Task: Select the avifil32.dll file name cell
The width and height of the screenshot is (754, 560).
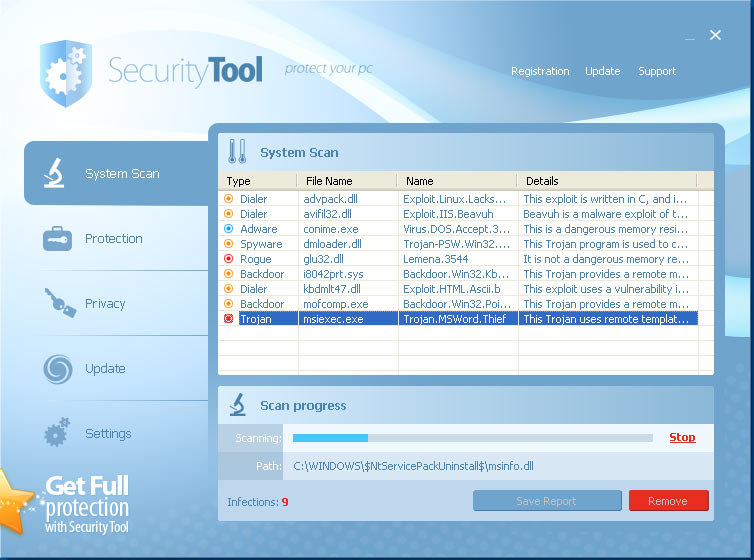Action: pyautogui.click(x=327, y=213)
